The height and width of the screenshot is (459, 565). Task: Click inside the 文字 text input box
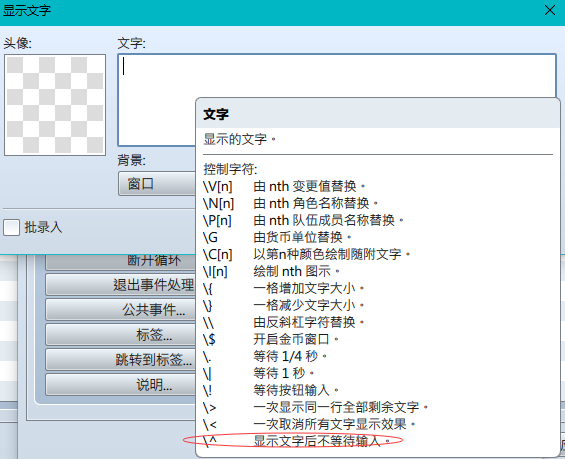337,76
